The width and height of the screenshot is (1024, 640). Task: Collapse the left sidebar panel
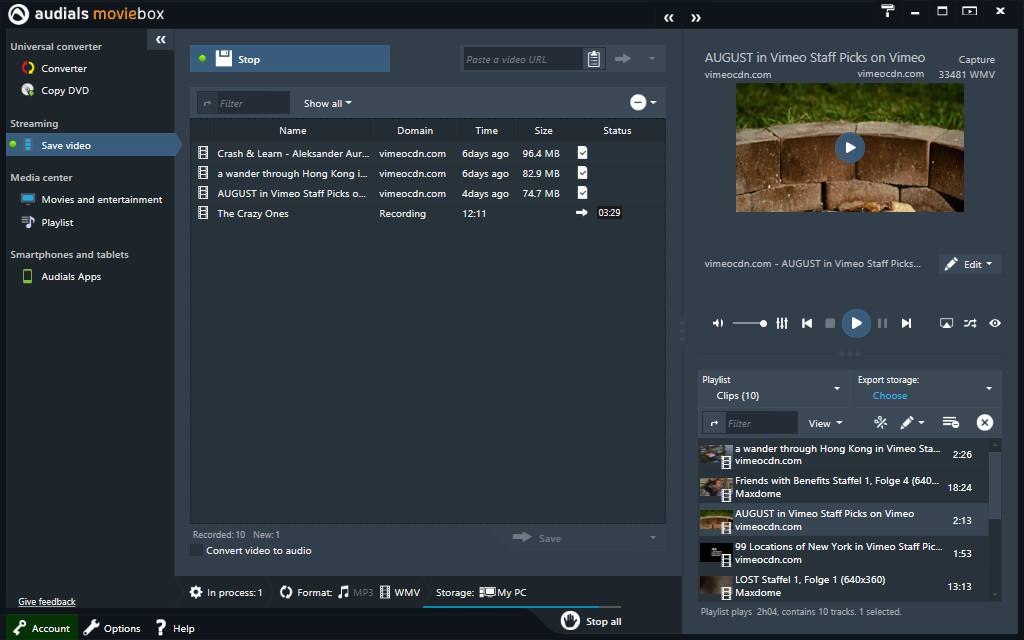point(160,39)
